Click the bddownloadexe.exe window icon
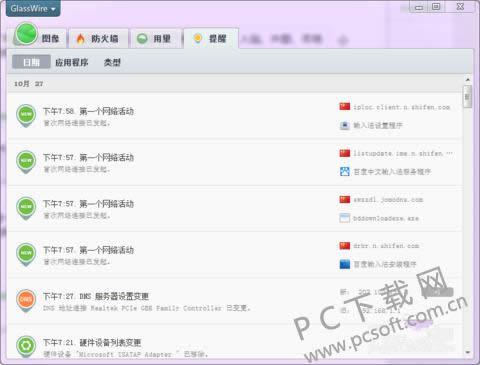Screen dimensions: 480x365 [x=344, y=218]
